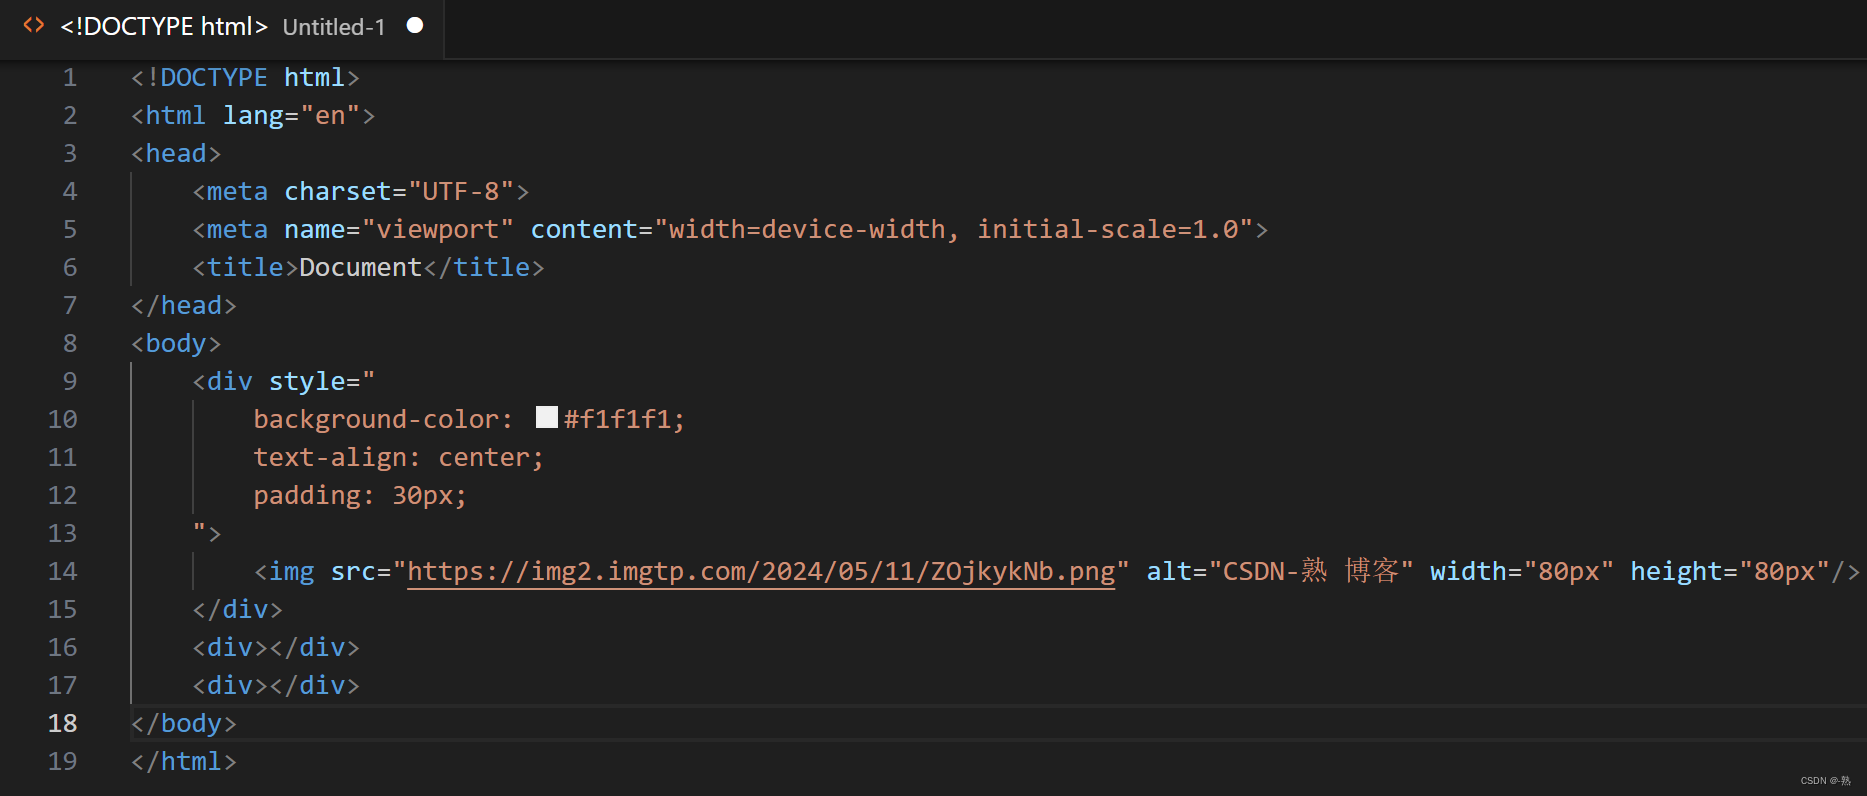Click the empty div on line 16
Screen dimensions: 1867x796
pyautogui.click(x=276, y=648)
